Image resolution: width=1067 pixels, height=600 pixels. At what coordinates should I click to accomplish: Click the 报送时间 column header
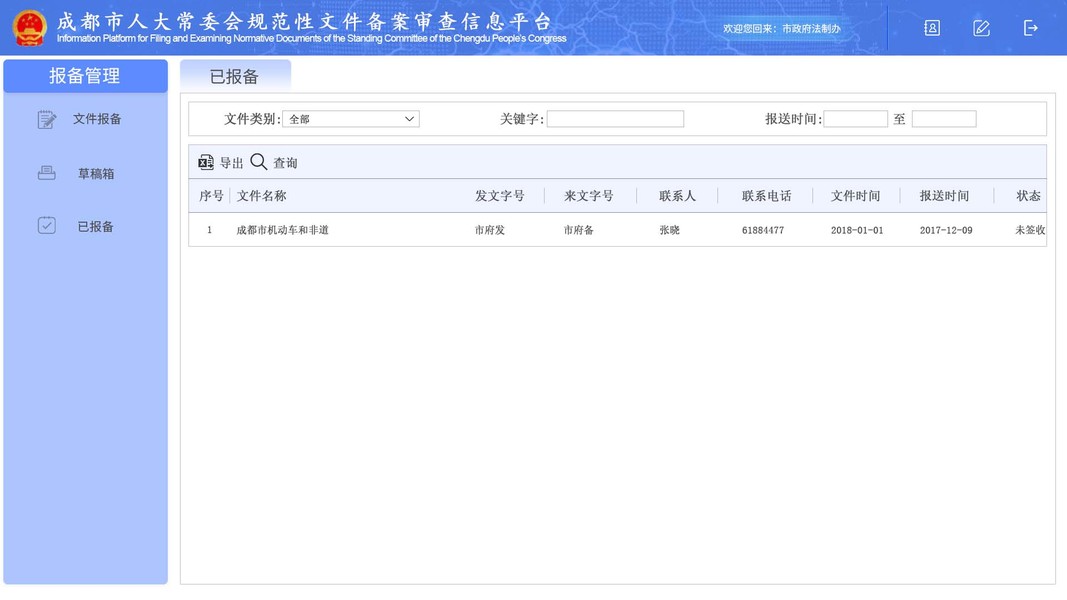[944, 196]
